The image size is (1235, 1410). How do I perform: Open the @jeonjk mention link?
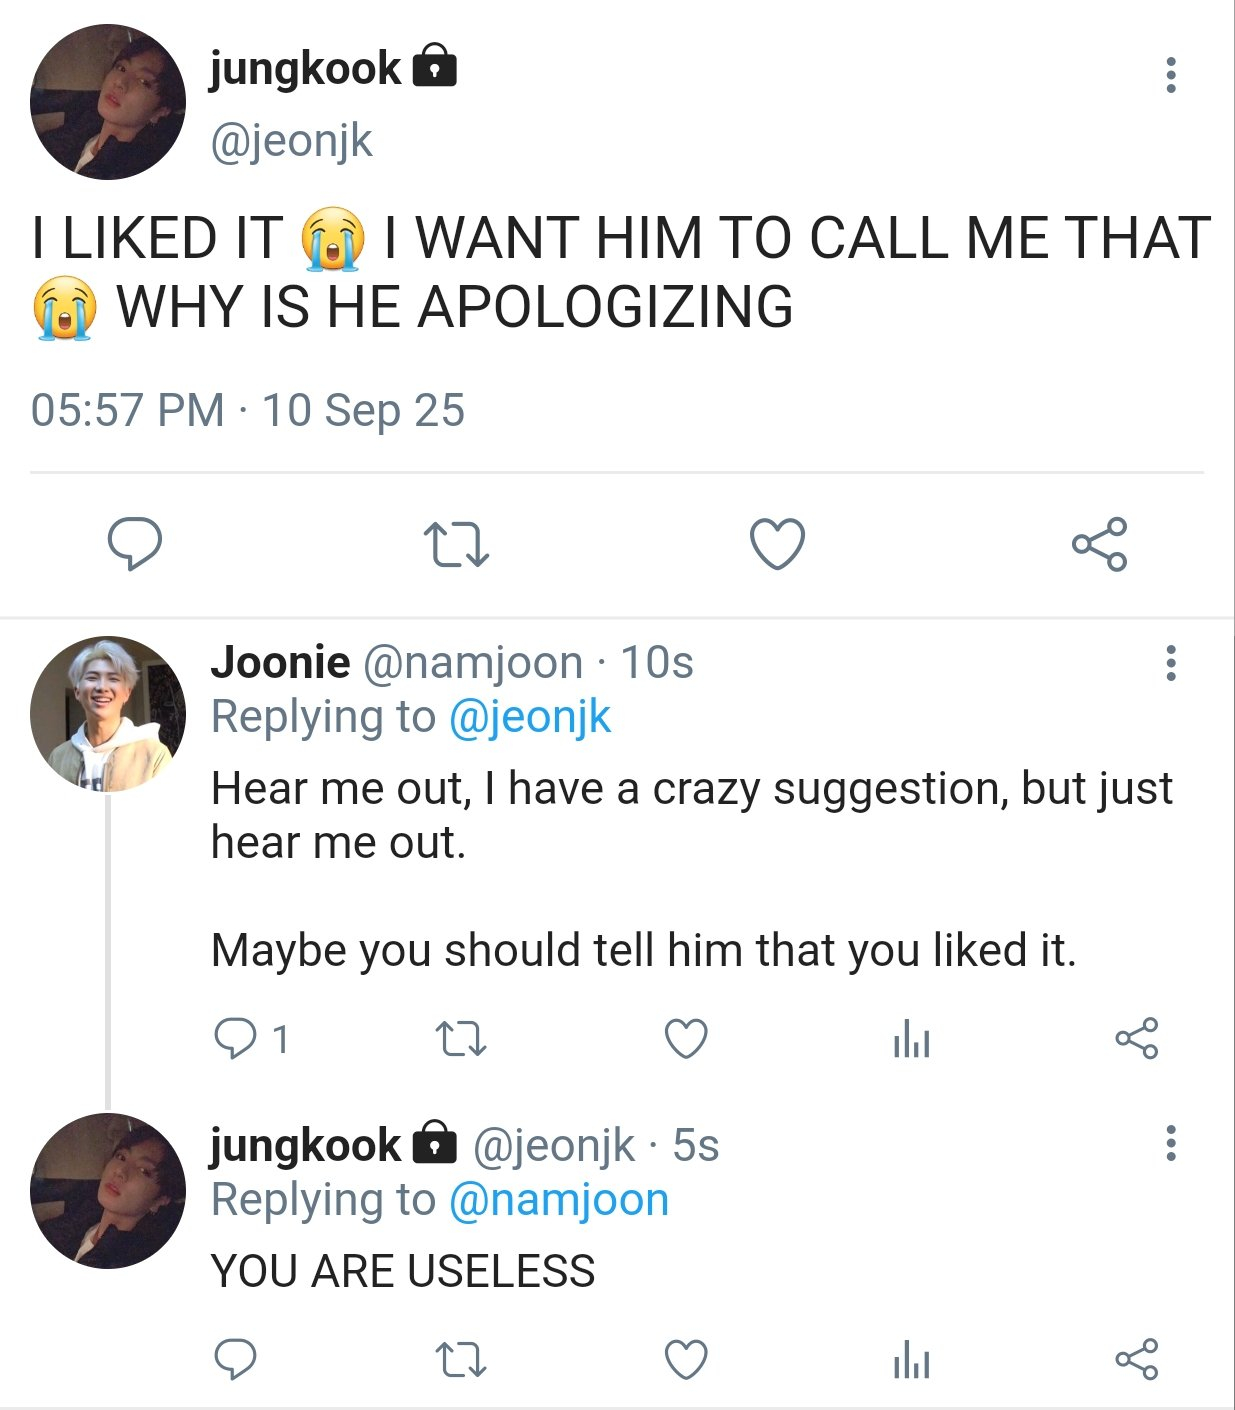[529, 717]
